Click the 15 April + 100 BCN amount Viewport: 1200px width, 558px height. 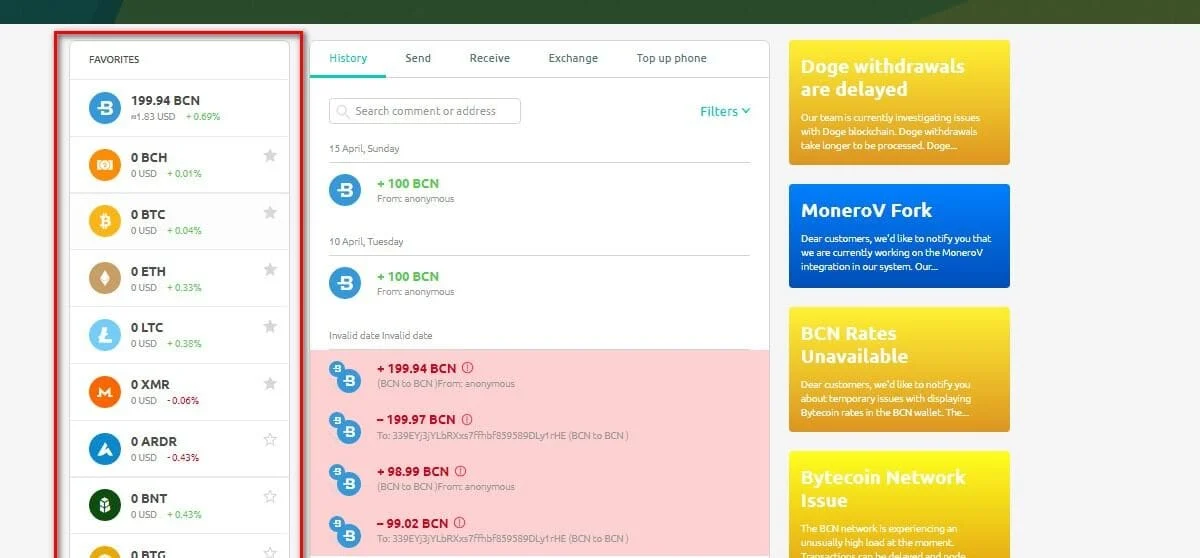(408, 184)
